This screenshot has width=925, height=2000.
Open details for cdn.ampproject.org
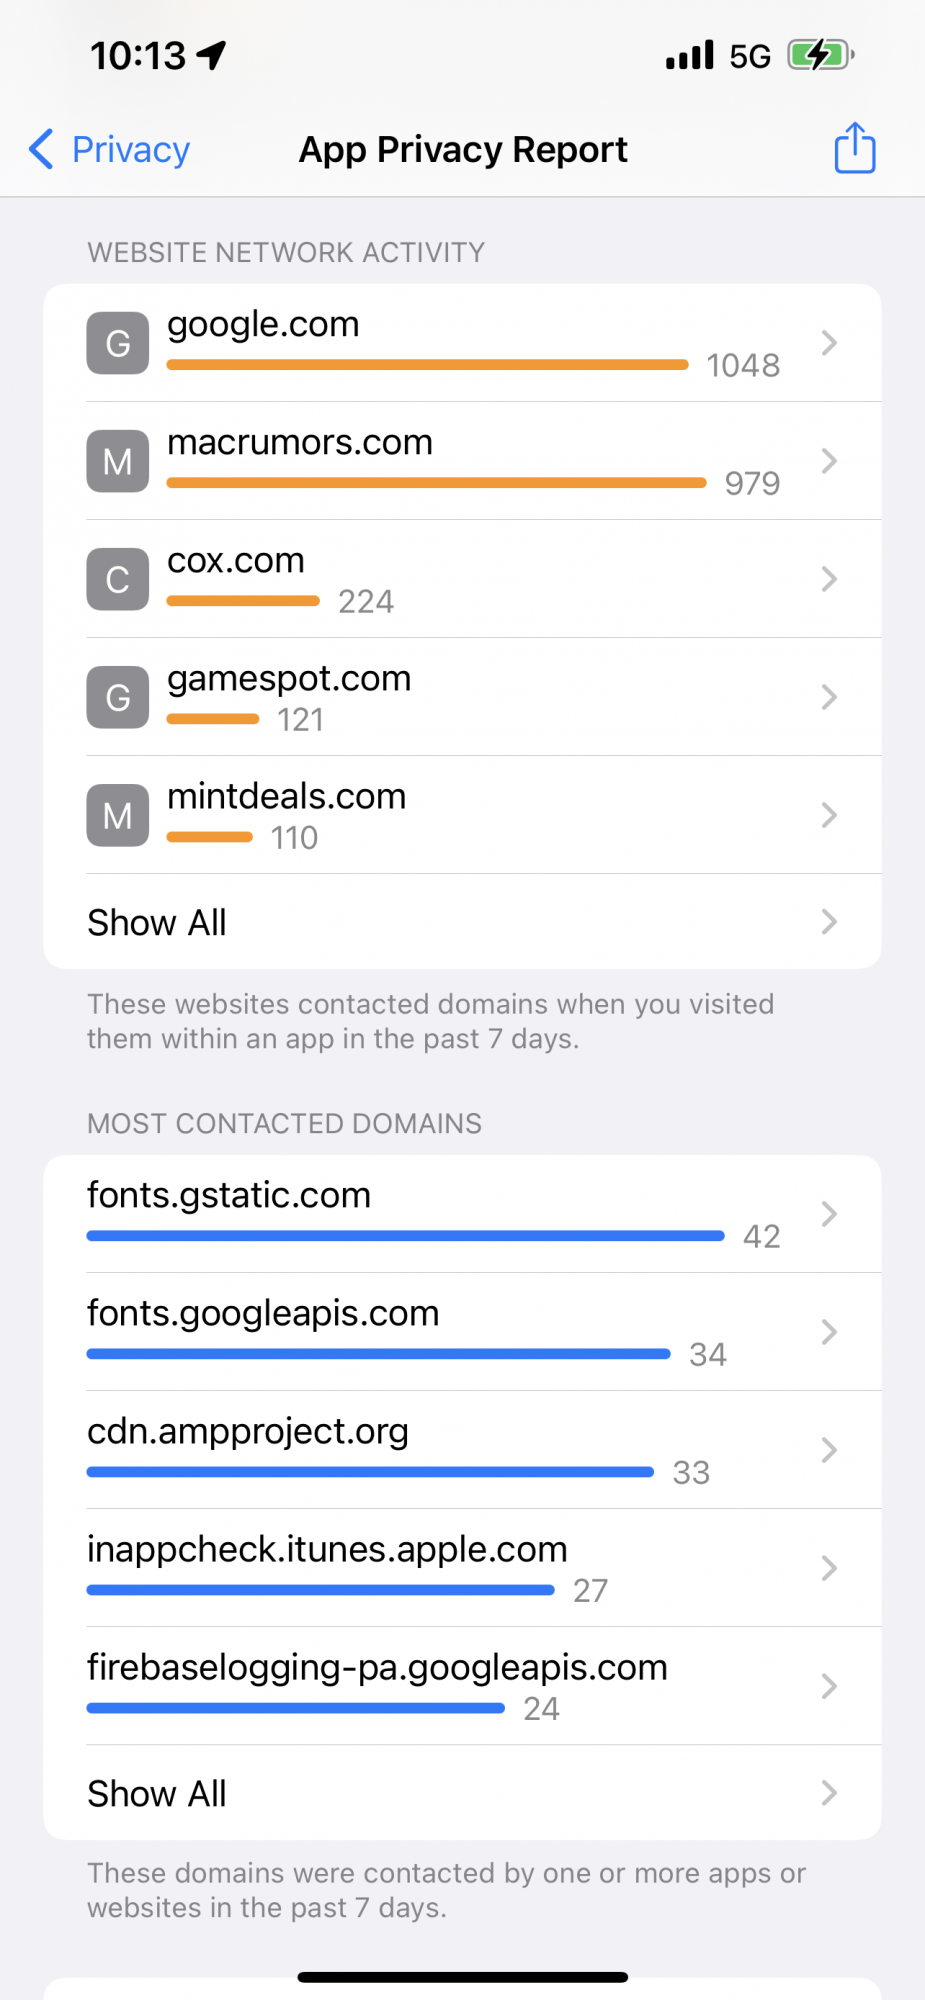click(828, 1450)
